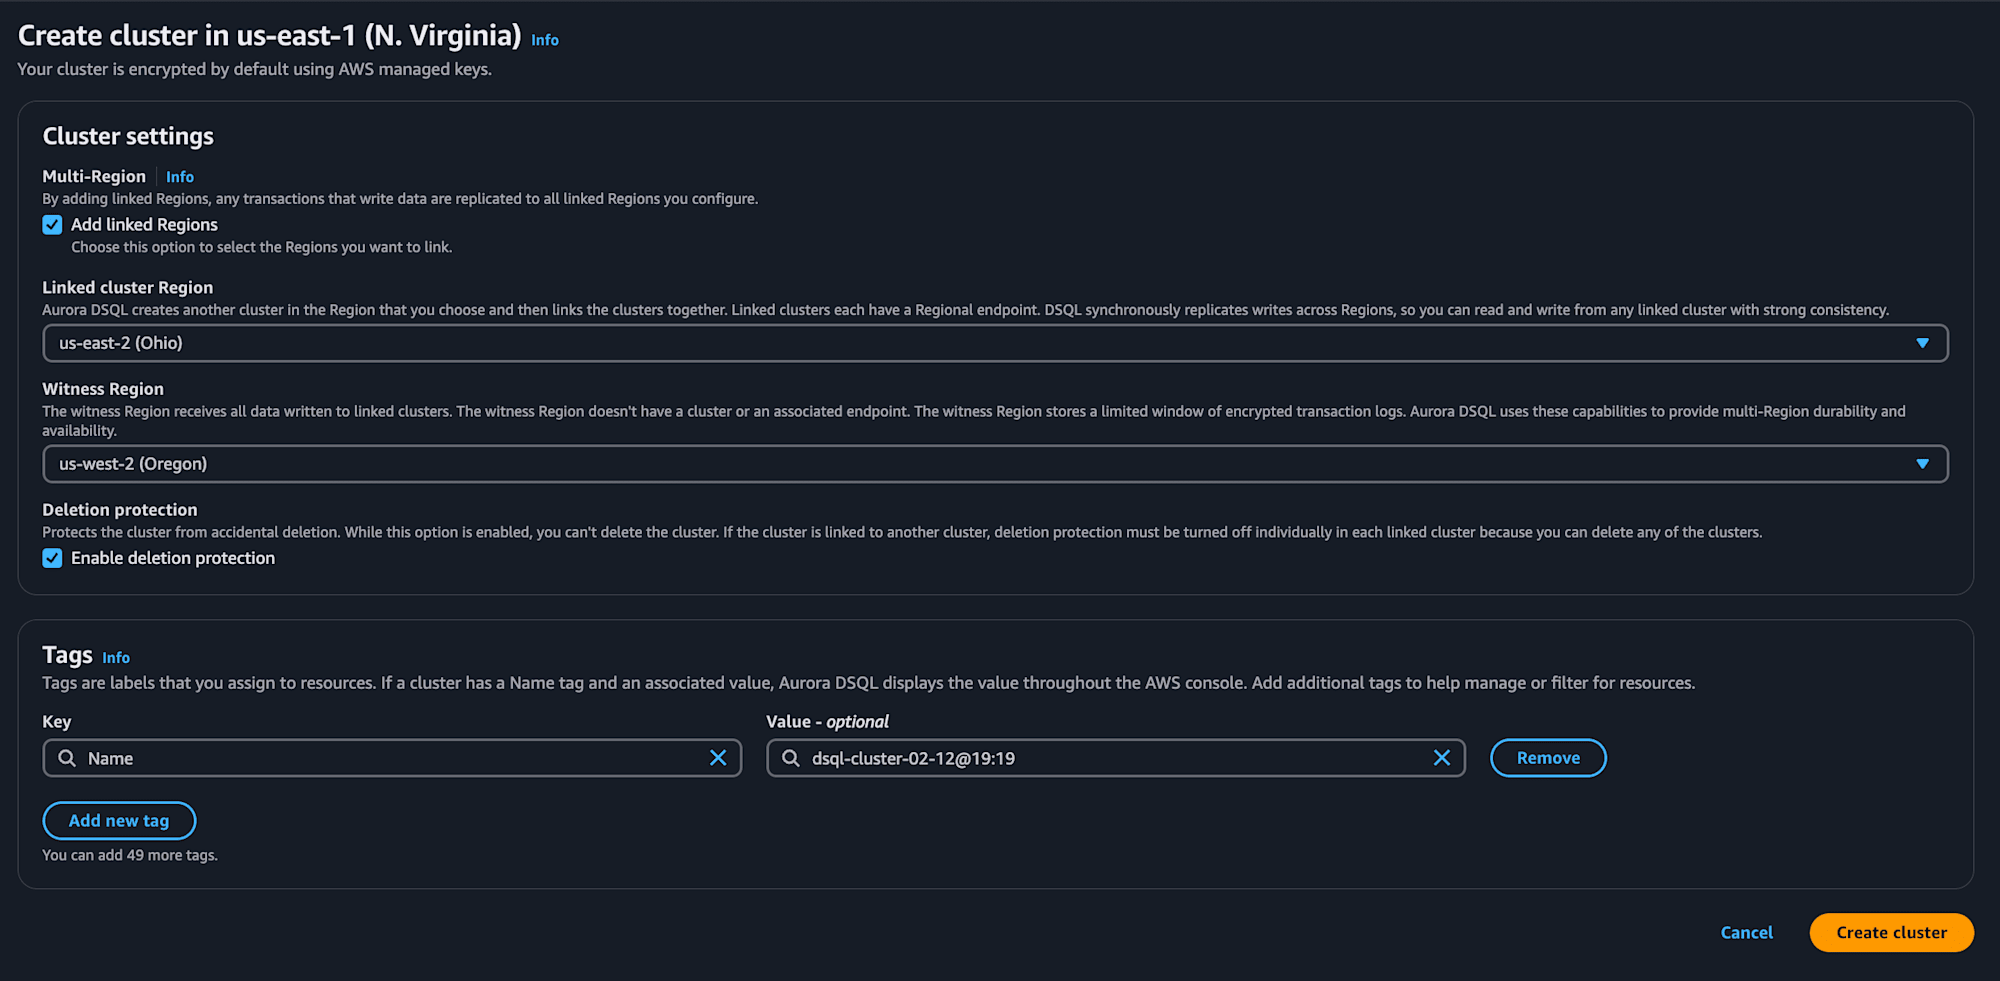Click search icon in Value field
2000x981 pixels.
coord(791,758)
